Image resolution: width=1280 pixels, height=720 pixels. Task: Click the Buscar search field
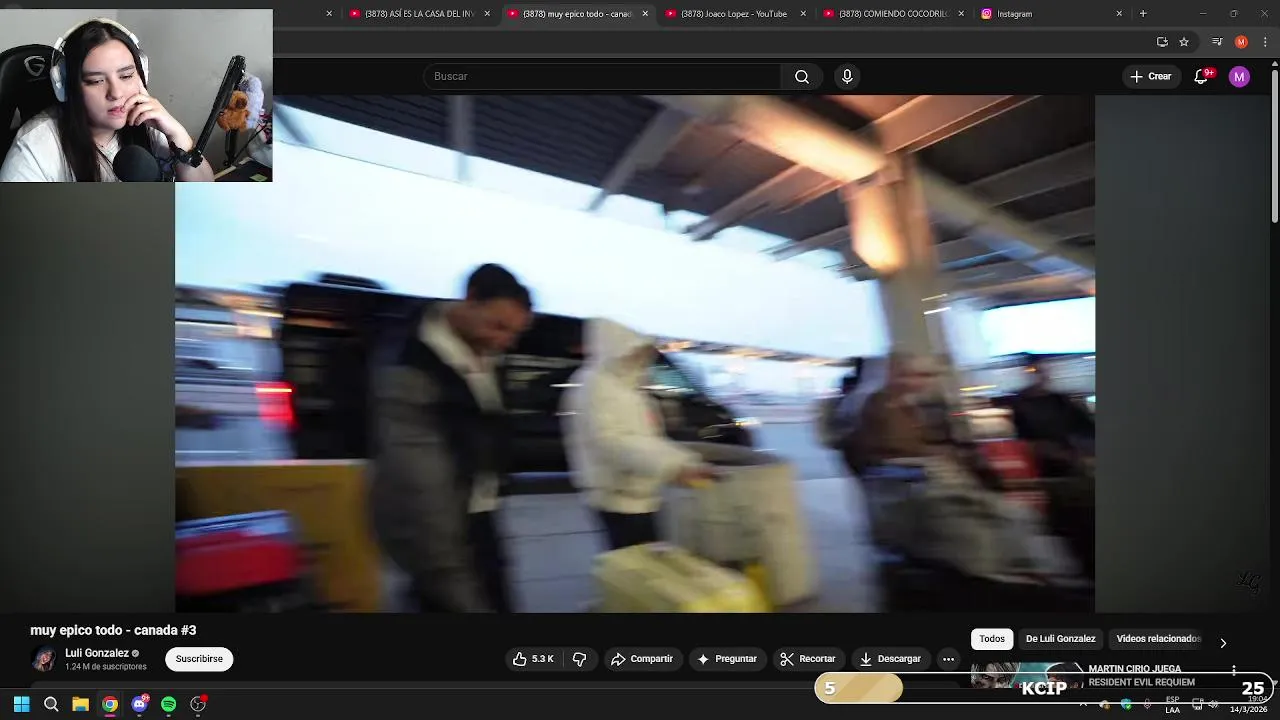[x=602, y=77]
